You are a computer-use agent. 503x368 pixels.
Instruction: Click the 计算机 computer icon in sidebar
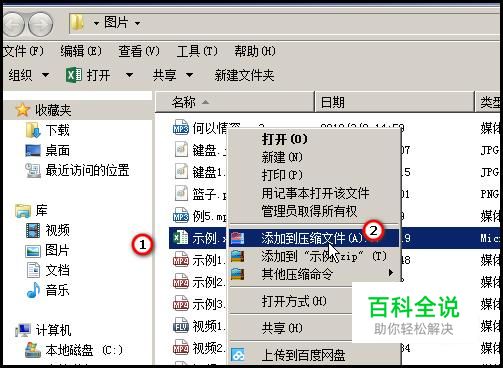23,330
